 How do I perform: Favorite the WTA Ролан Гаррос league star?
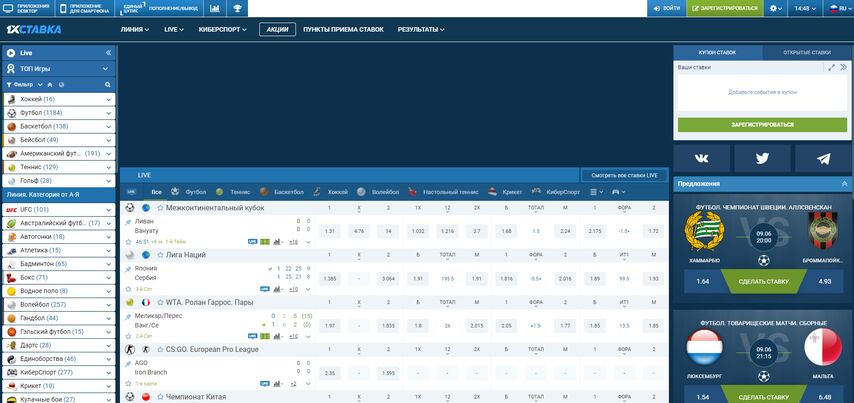click(x=161, y=302)
